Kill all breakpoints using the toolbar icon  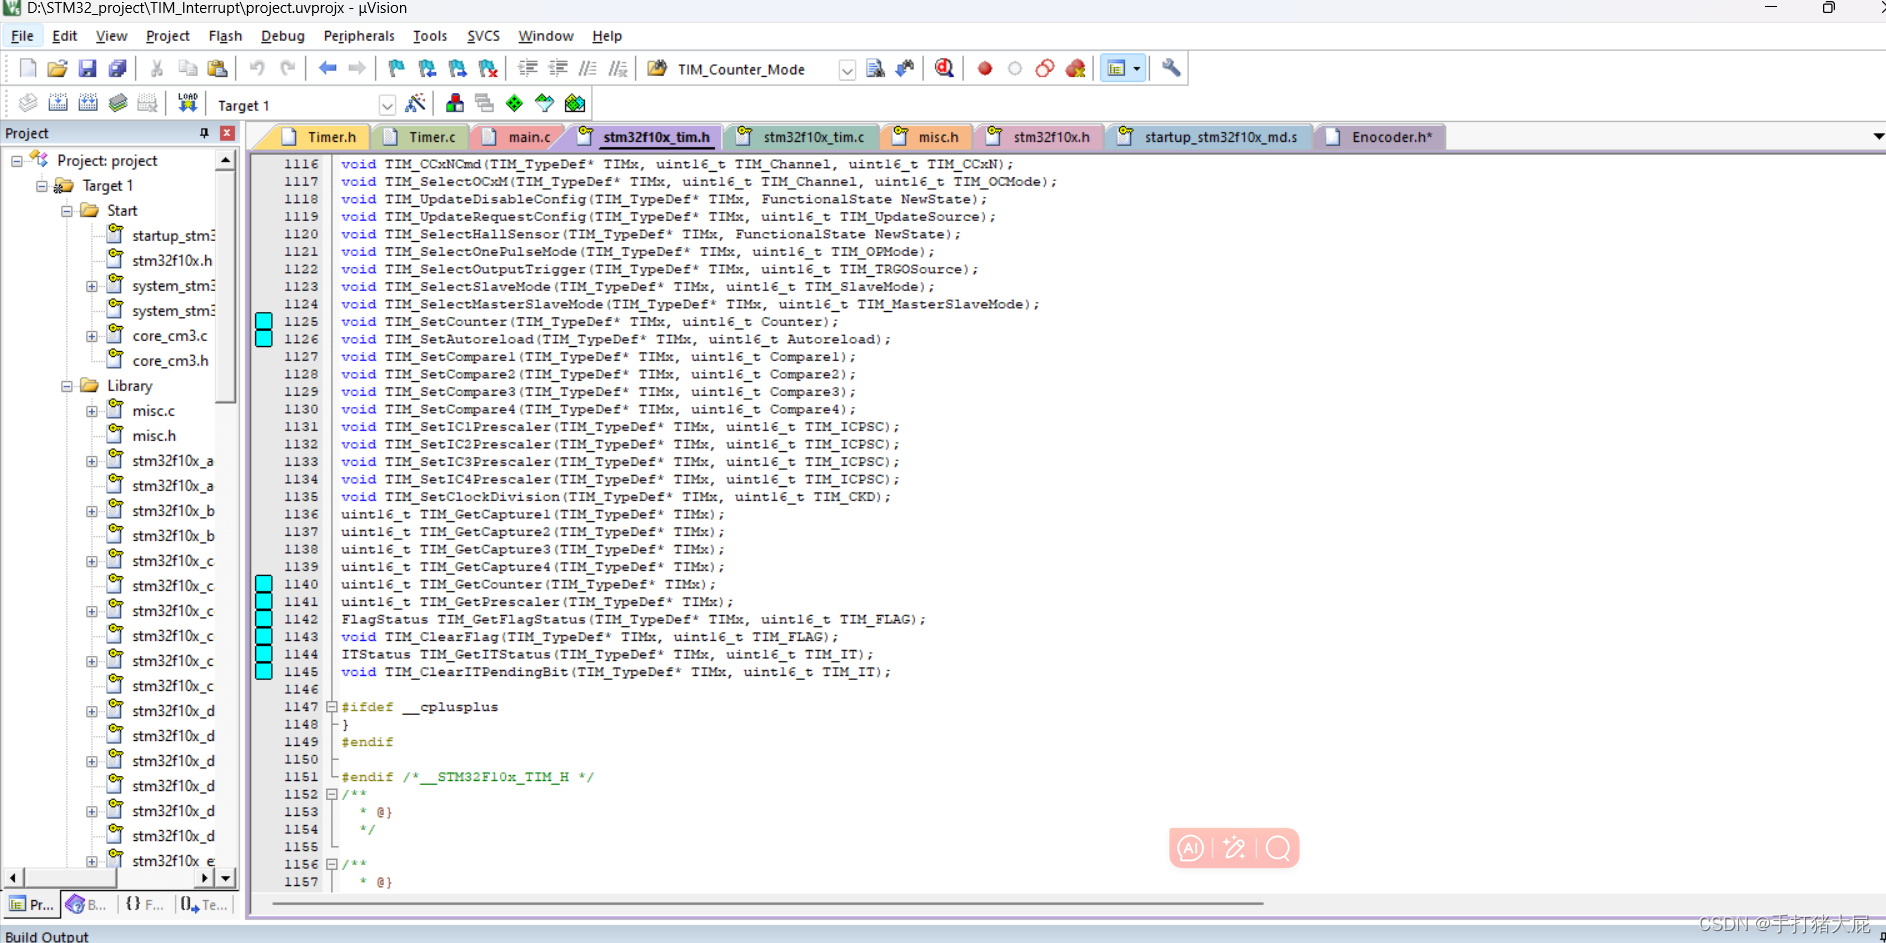[1075, 68]
